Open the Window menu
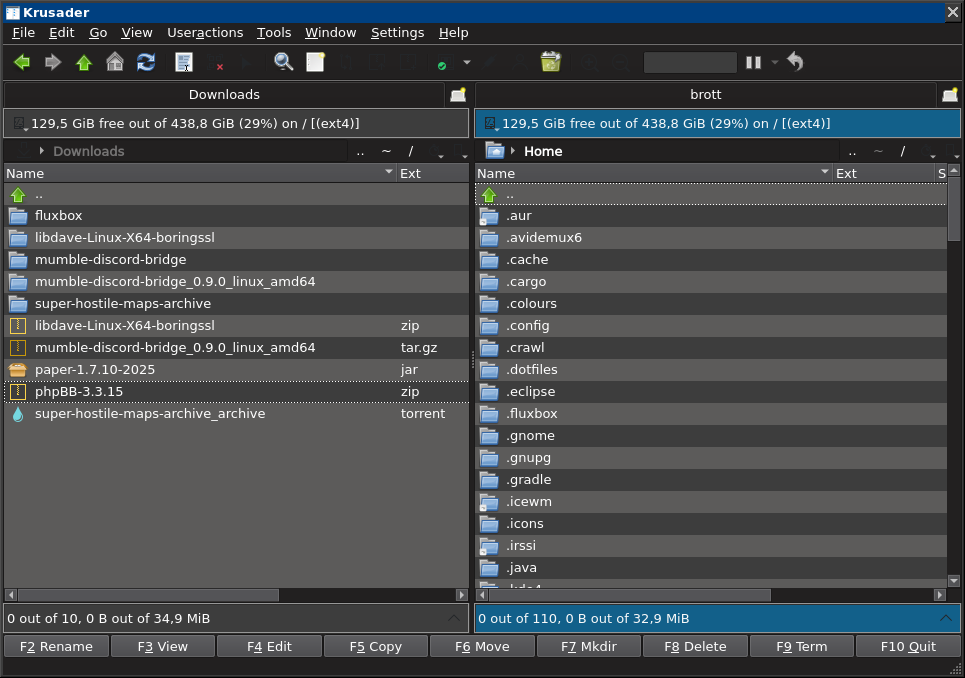The height and width of the screenshot is (678, 965). tap(330, 33)
